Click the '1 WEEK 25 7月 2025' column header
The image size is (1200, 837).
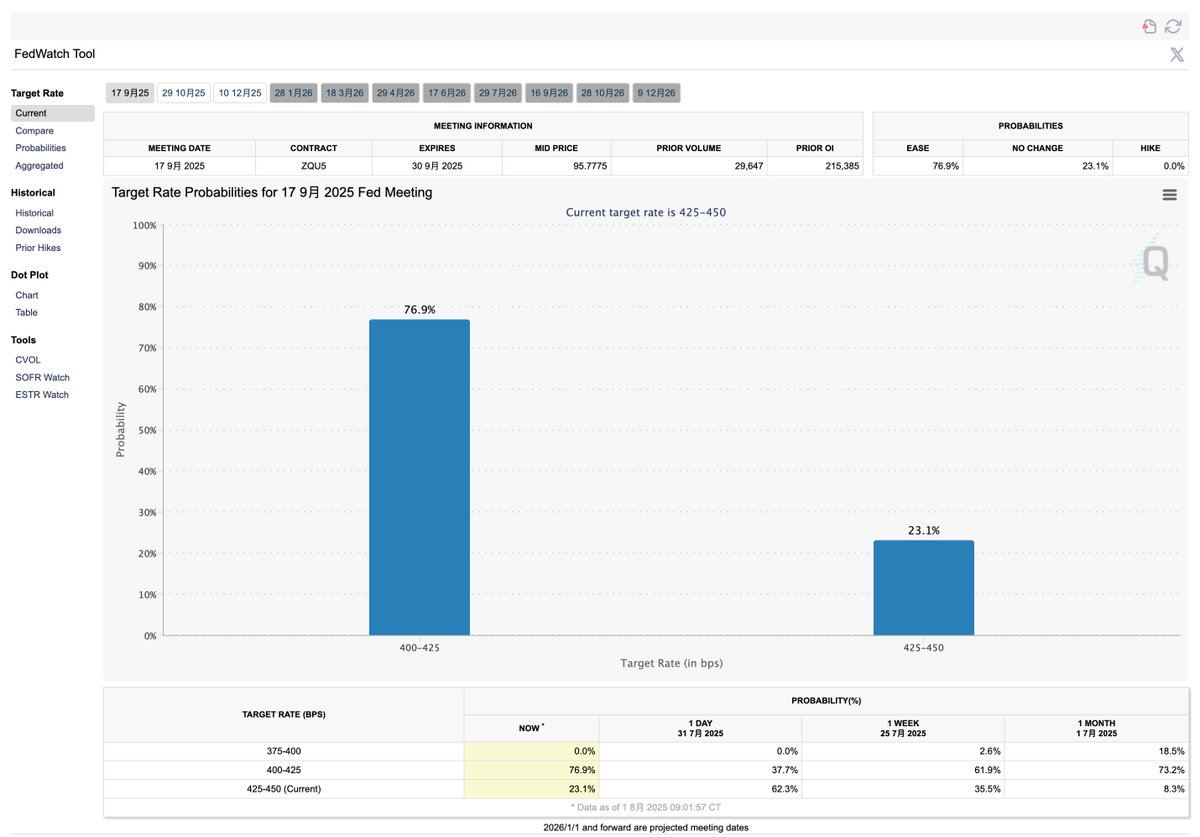click(x=903, y=728)
